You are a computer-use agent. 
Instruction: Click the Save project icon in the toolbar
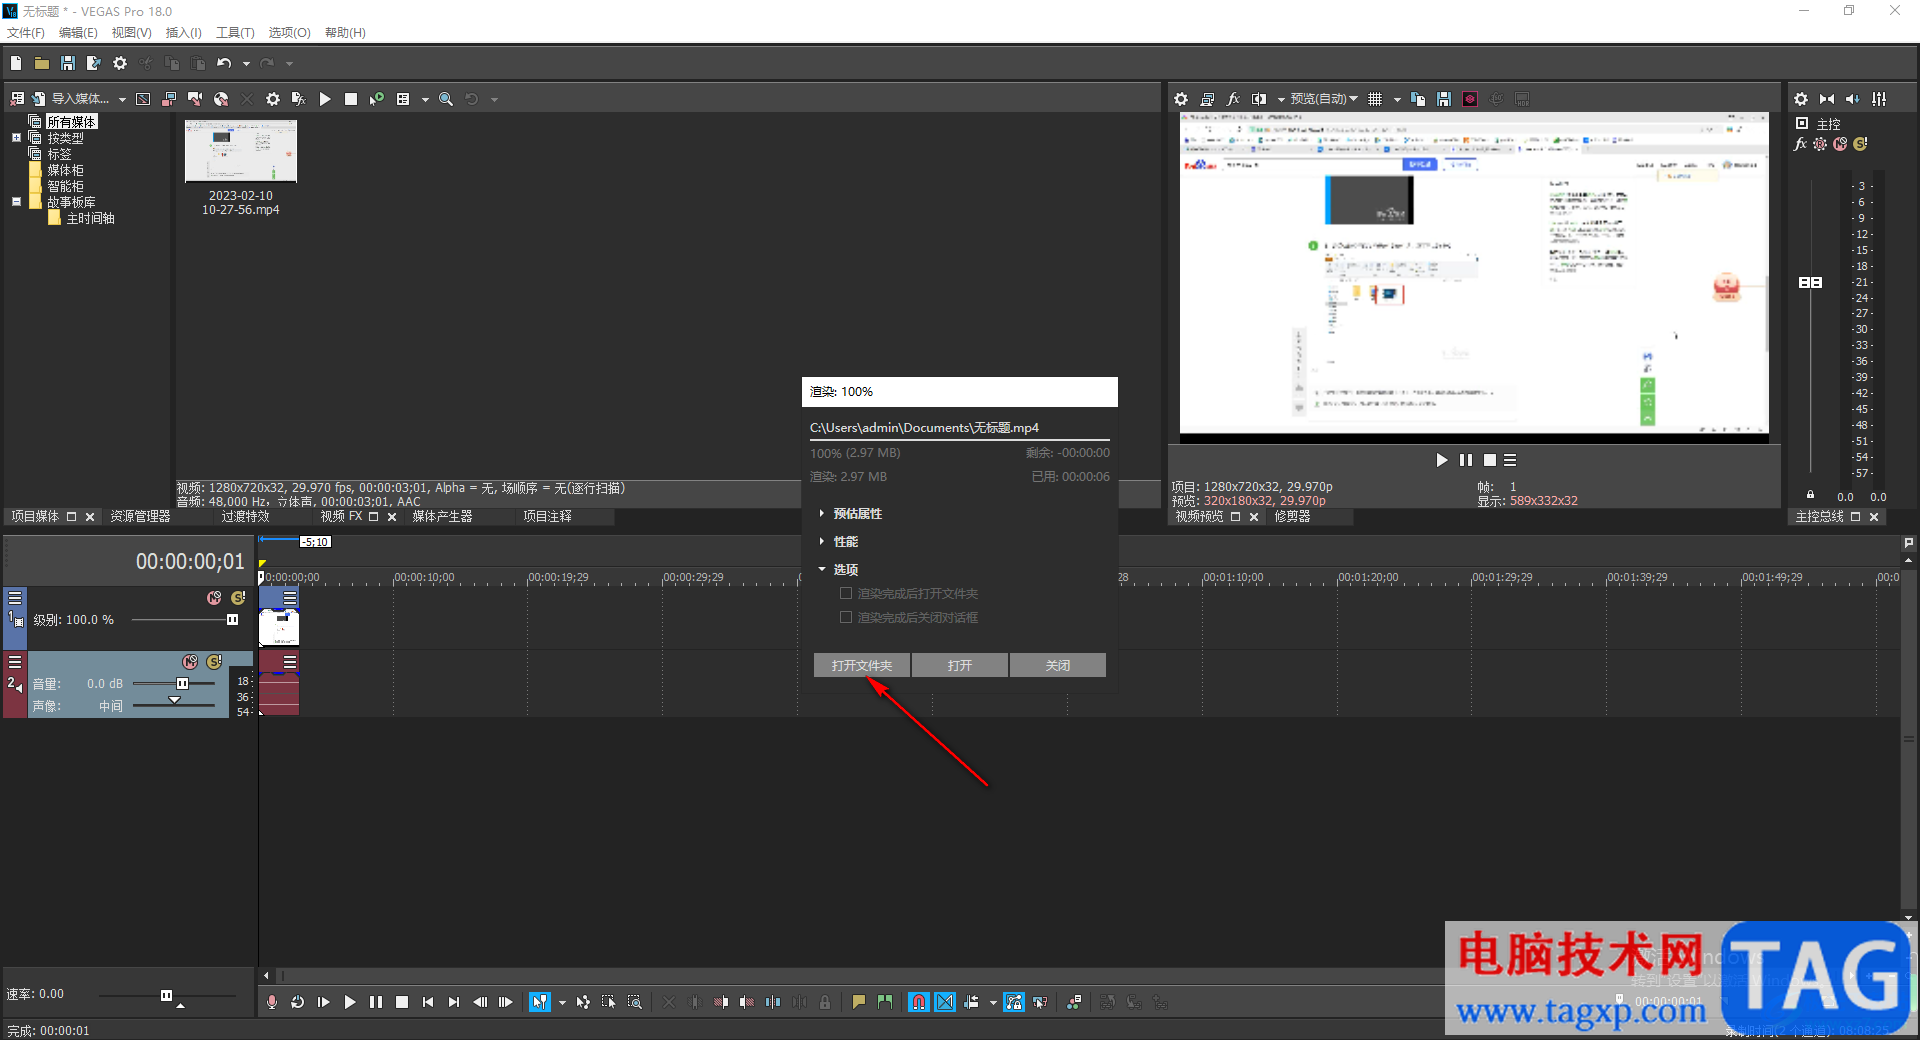pos(68,63)
